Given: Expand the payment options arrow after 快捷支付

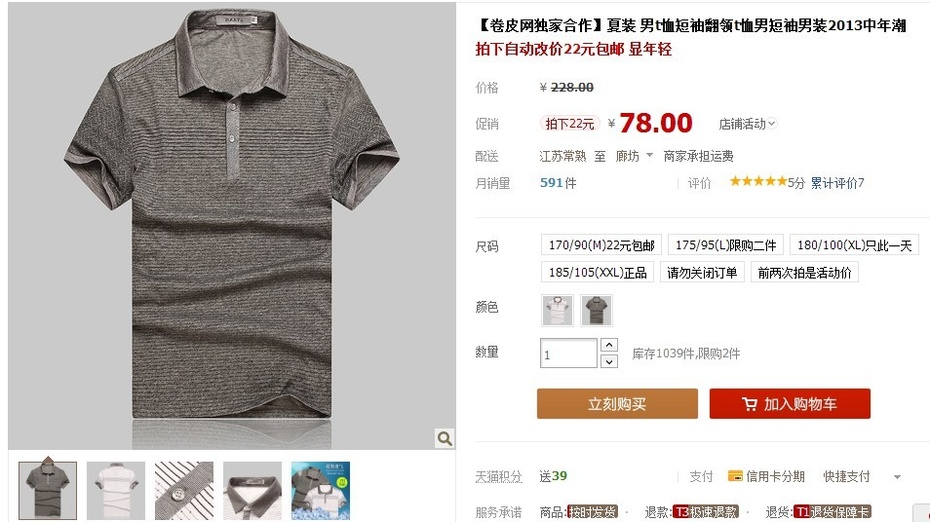Looking at the screenshot, I should (x=897, y=476).
